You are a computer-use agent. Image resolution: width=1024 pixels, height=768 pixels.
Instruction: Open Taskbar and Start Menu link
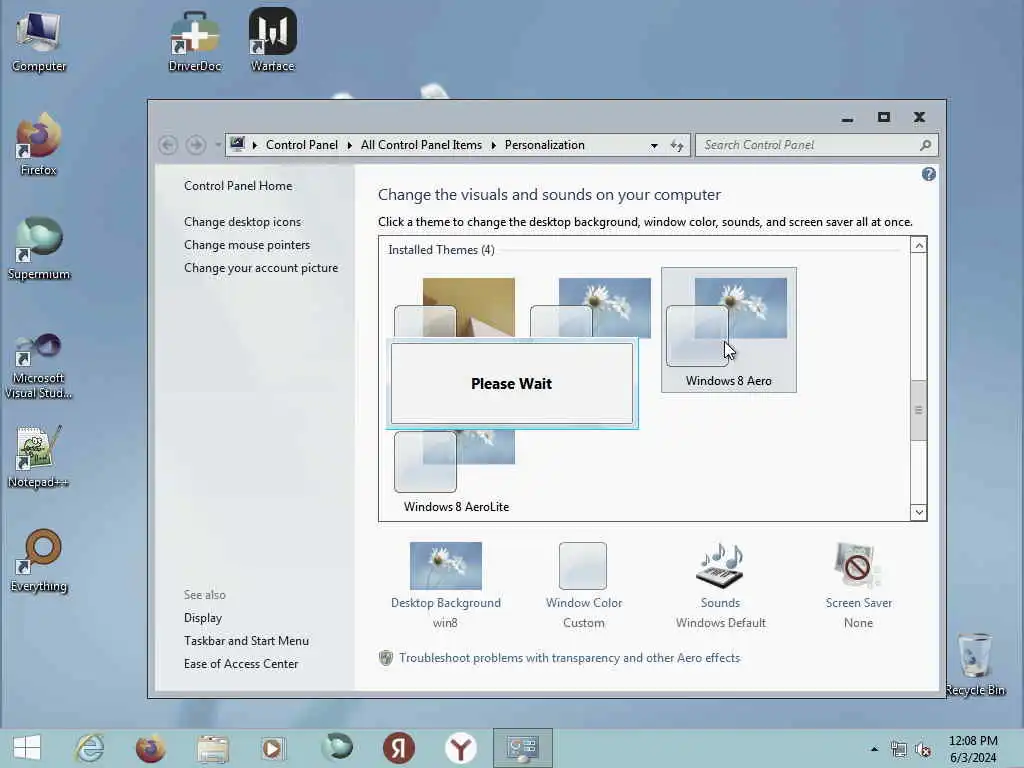pos(246,641)
